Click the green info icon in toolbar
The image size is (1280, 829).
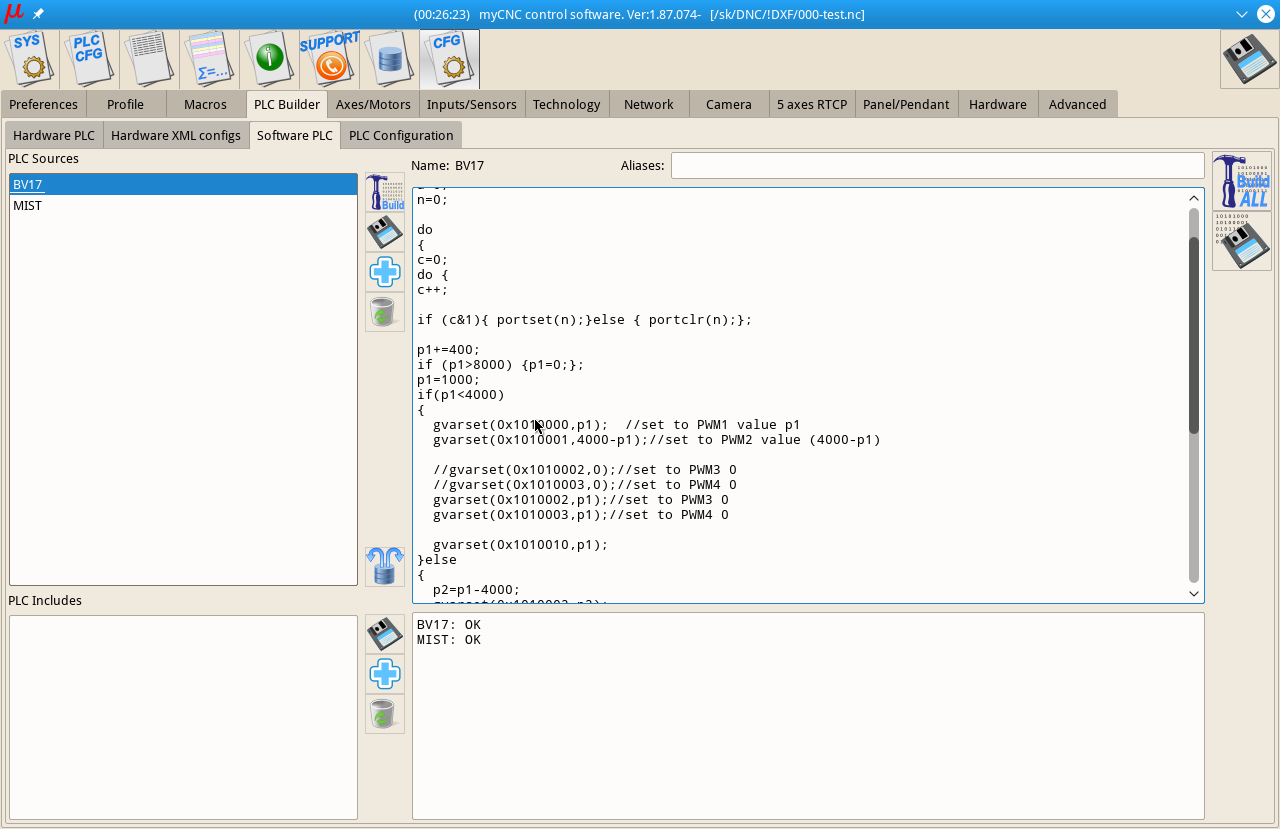pos(270,59)
